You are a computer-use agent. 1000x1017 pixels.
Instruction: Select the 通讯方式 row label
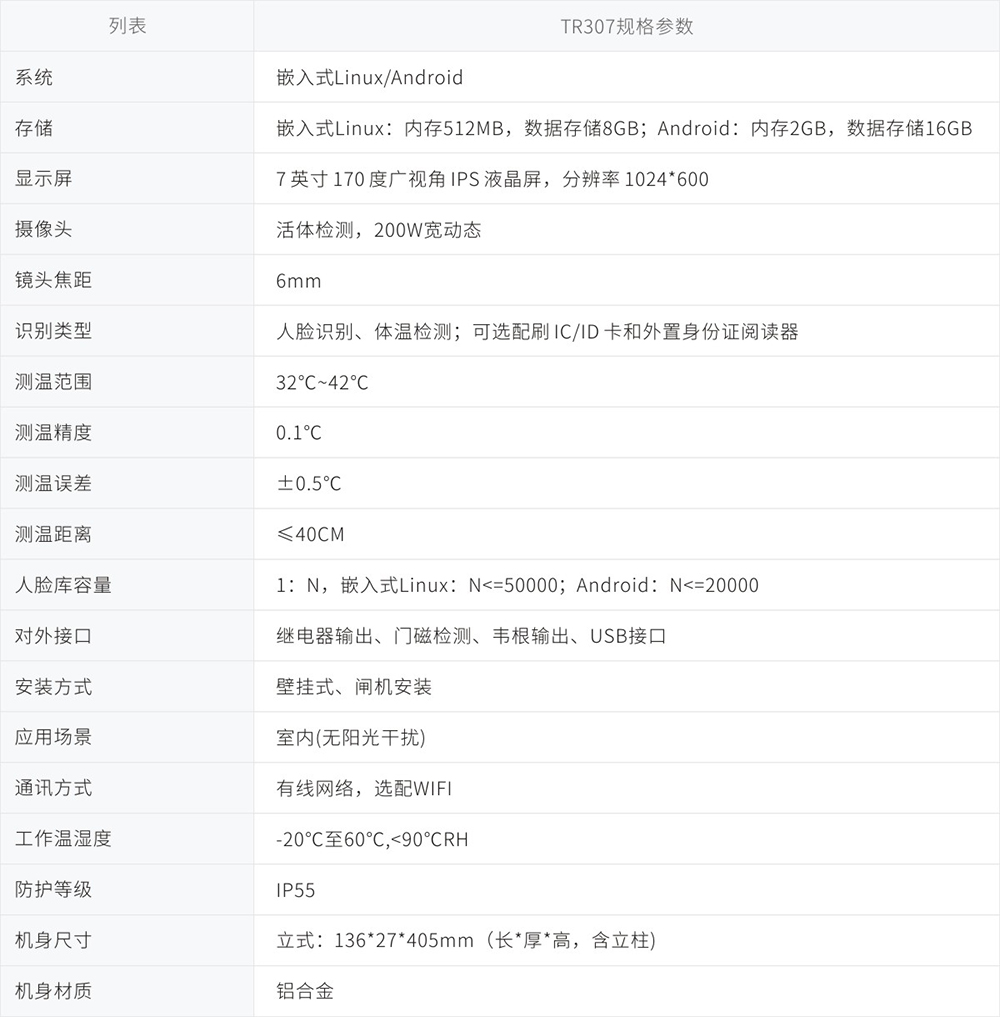coord(53,788)
